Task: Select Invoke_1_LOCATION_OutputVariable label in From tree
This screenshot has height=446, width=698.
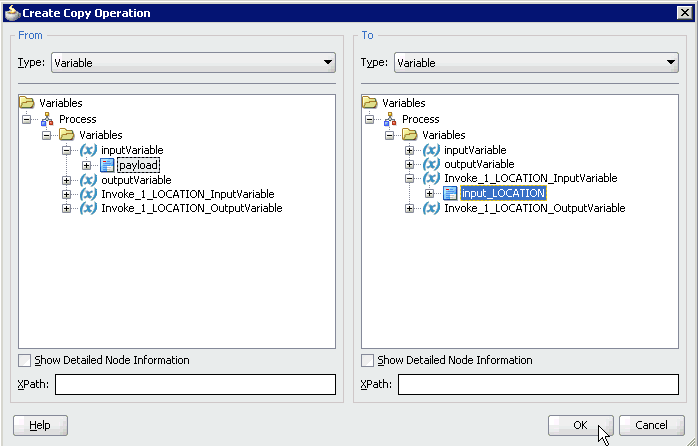Action: [x=192, y=208]
